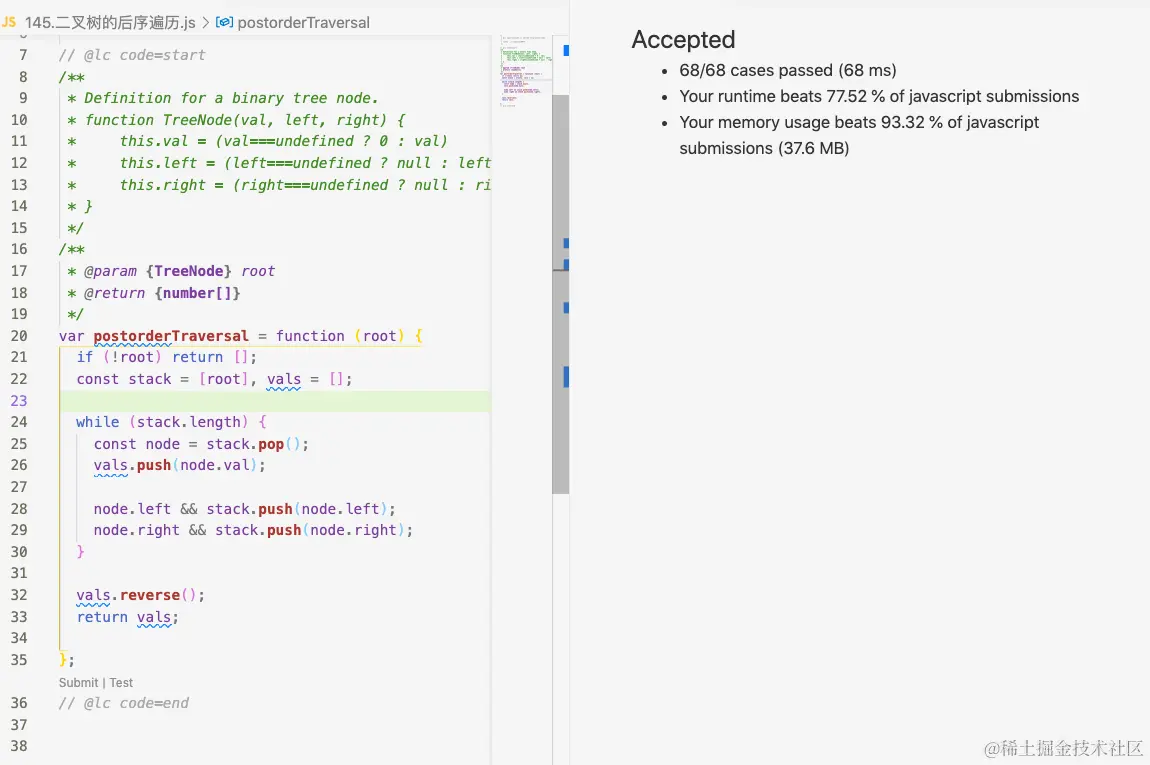Click 'while (stack.length) {' line
Viewport: 1150px width, 765px height.
[x=171, y=422]
